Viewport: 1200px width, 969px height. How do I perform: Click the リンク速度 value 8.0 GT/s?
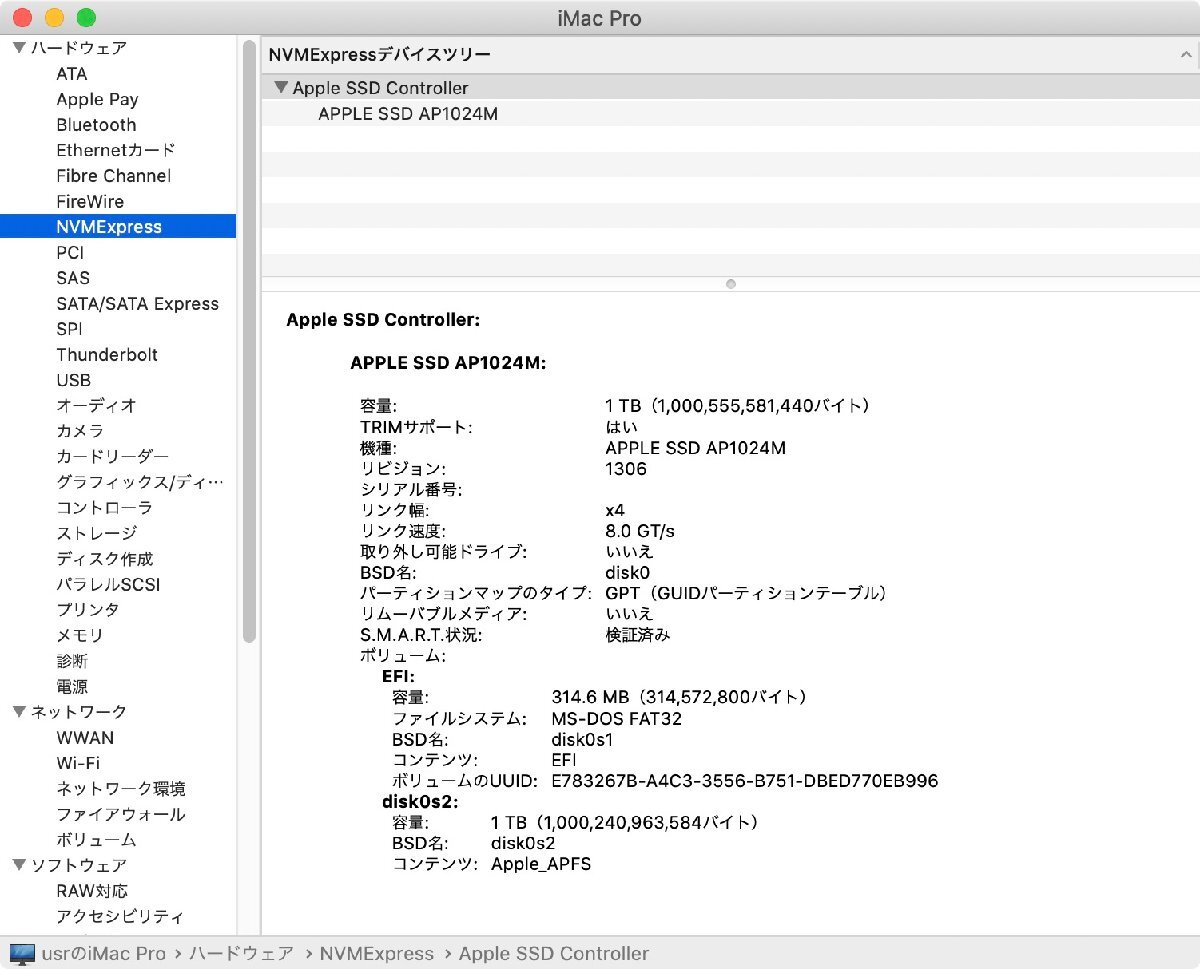point(640,531)
